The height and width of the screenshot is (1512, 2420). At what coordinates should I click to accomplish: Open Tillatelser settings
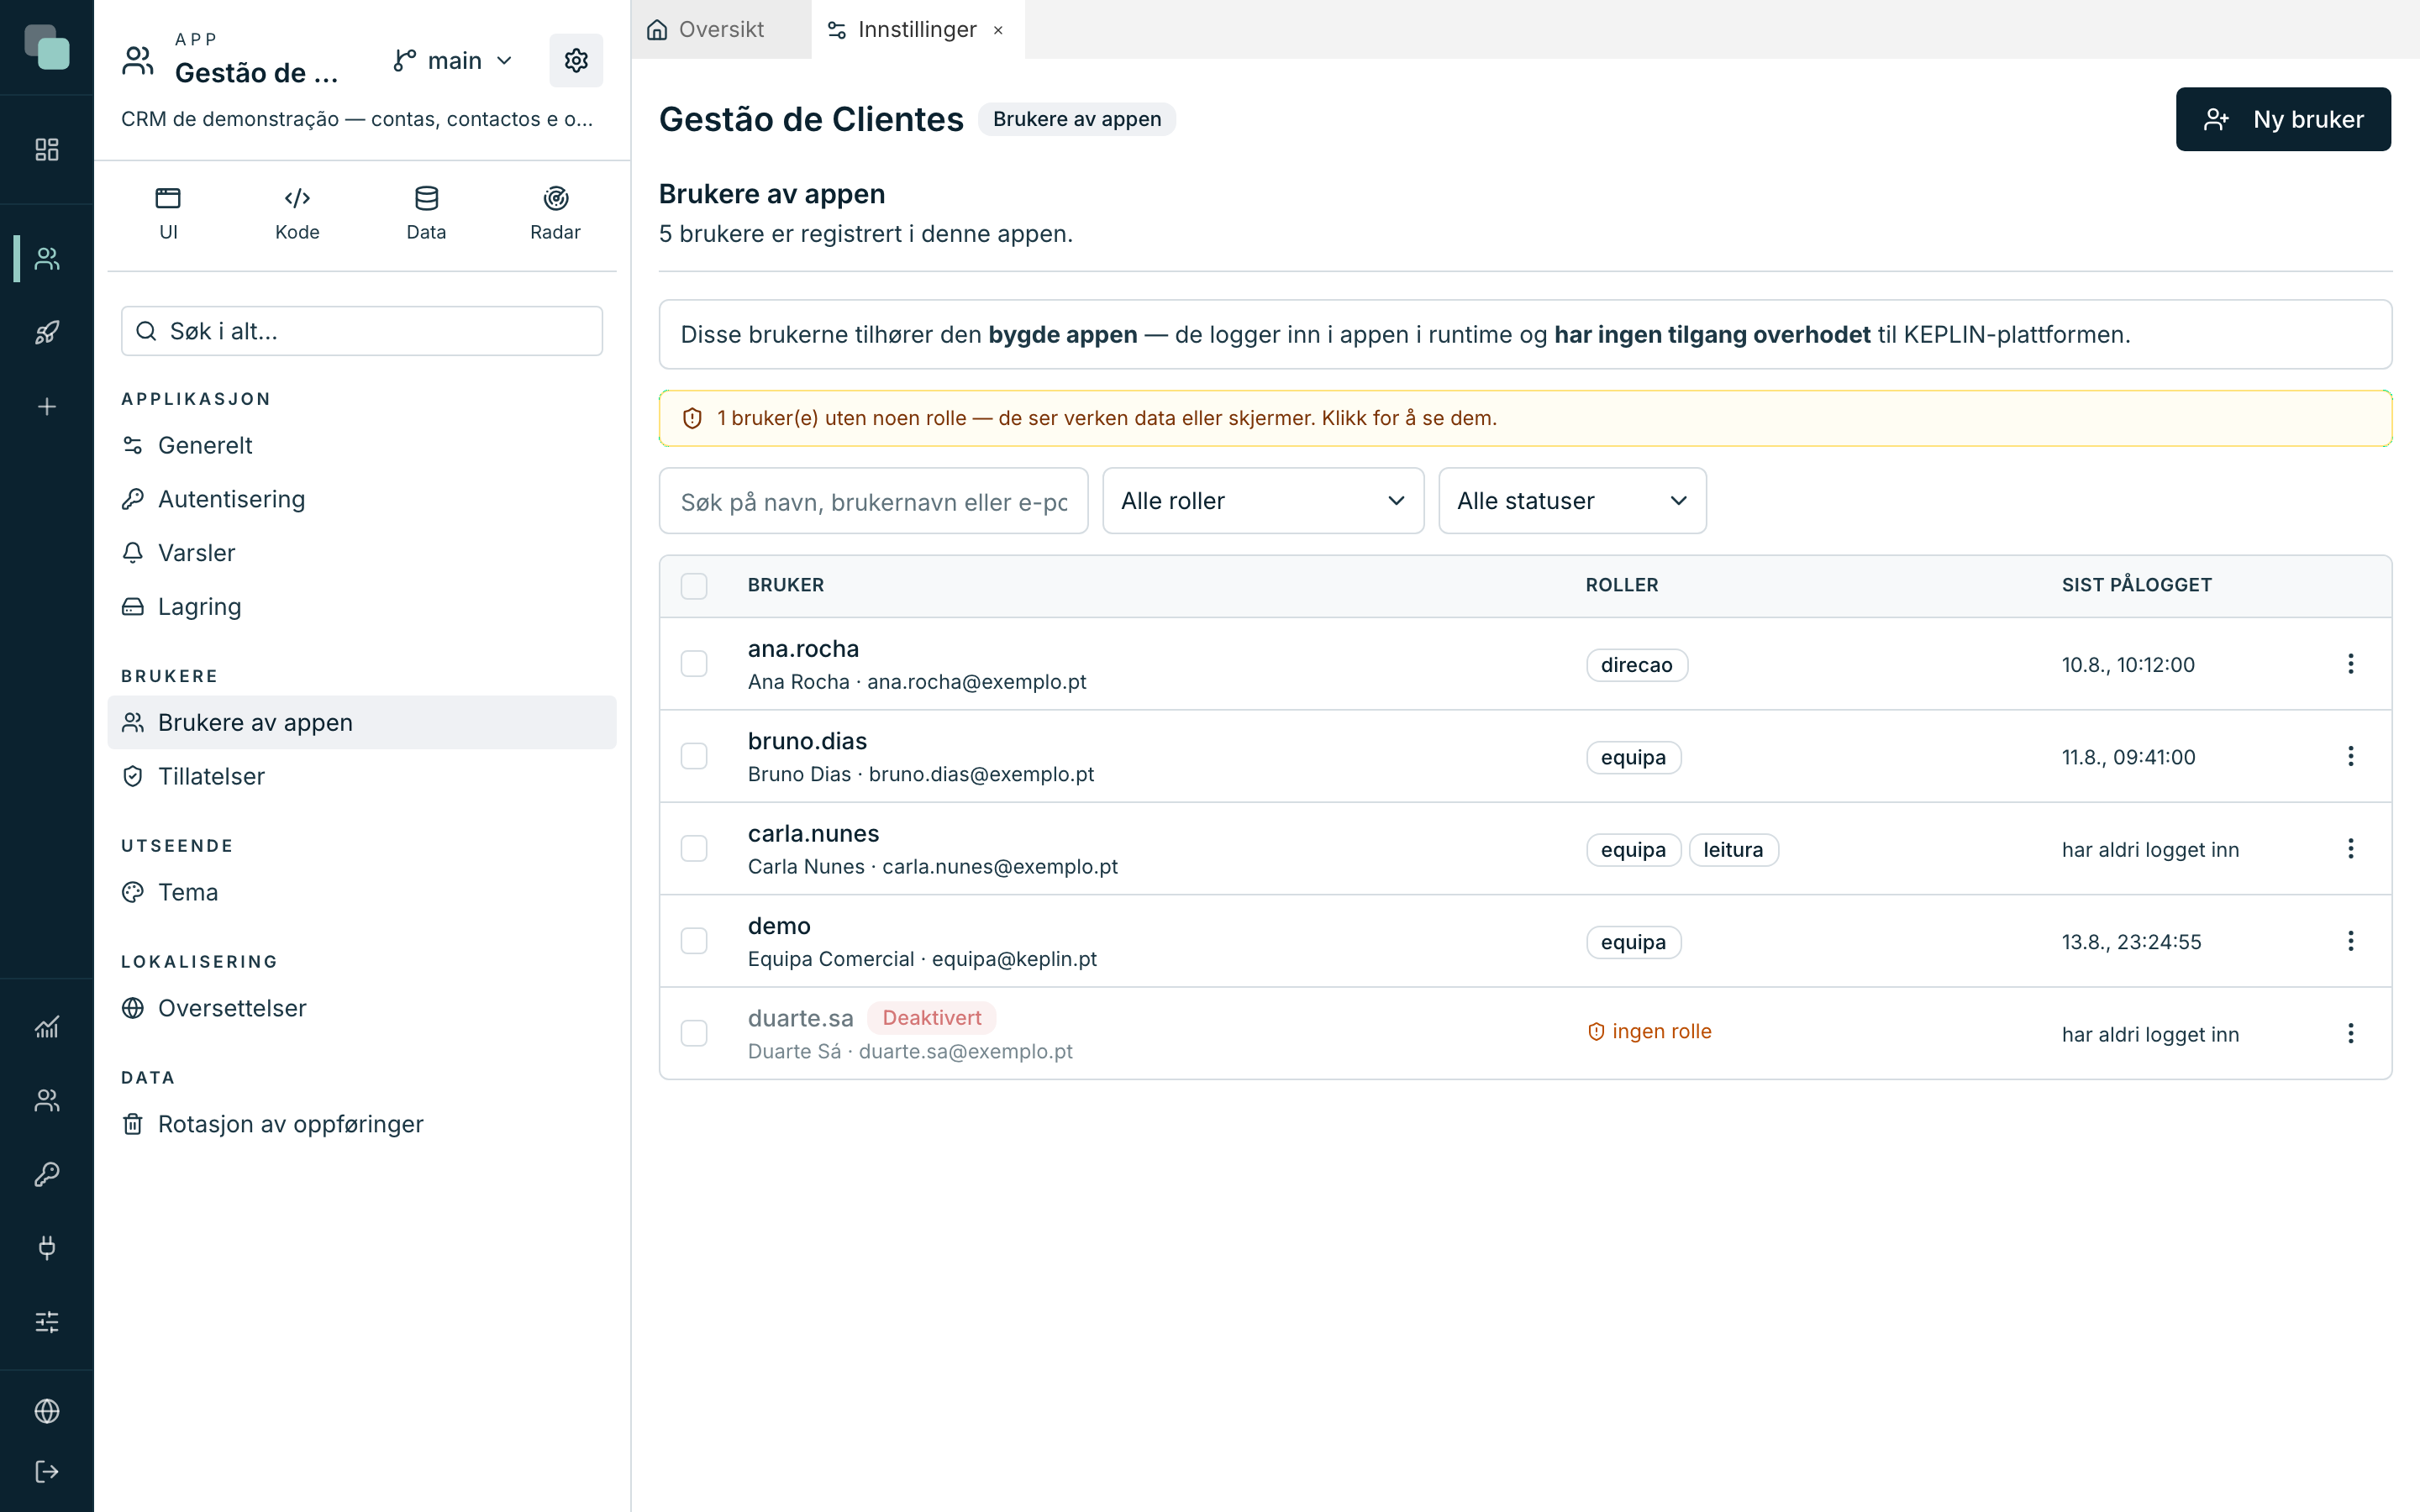click(362, 776)
